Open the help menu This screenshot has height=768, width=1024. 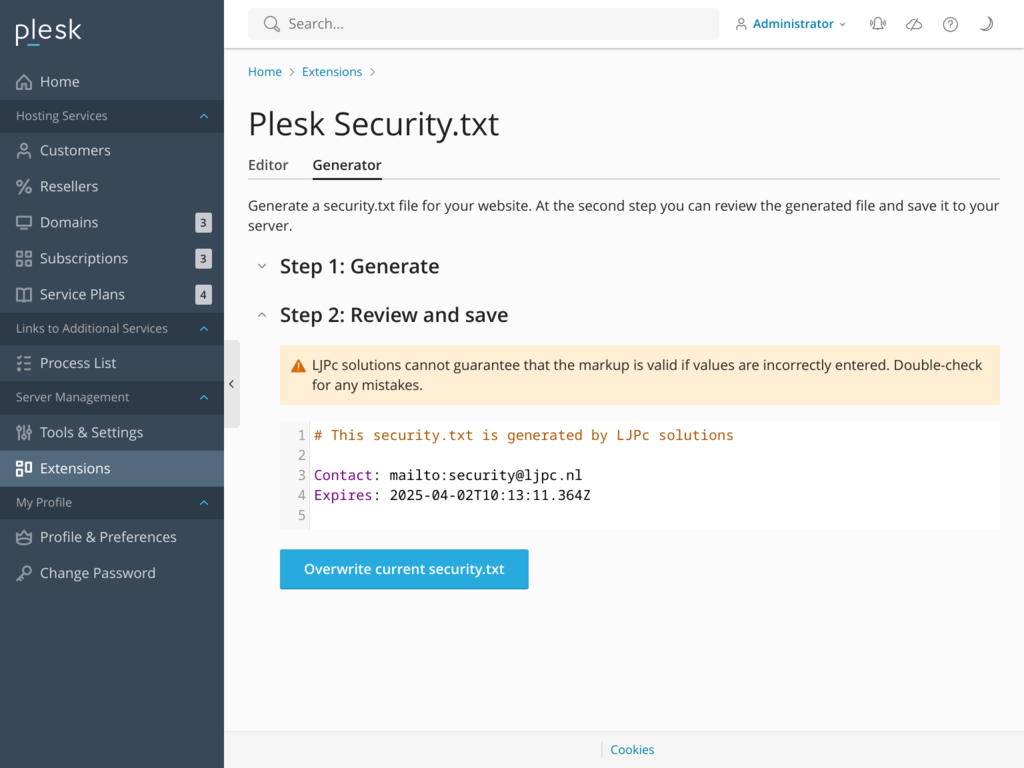tap(949, 24)
